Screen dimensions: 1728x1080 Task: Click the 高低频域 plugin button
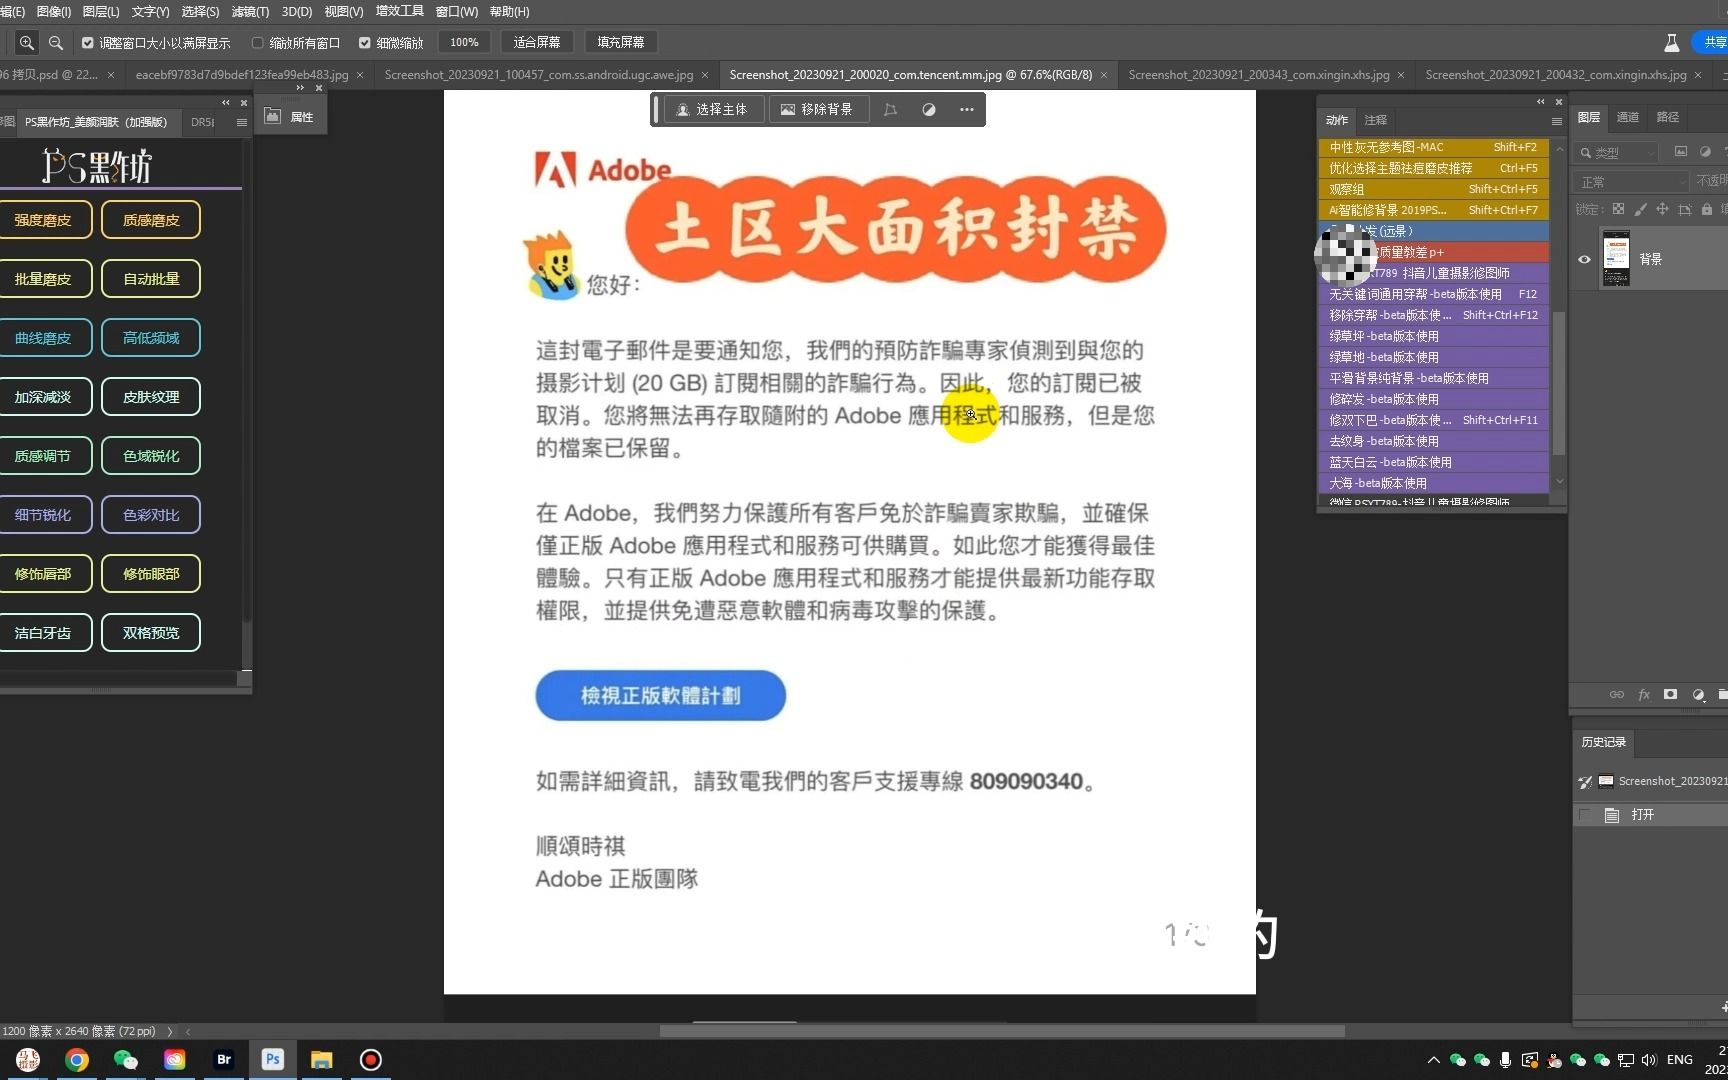(x=151, y=338)
